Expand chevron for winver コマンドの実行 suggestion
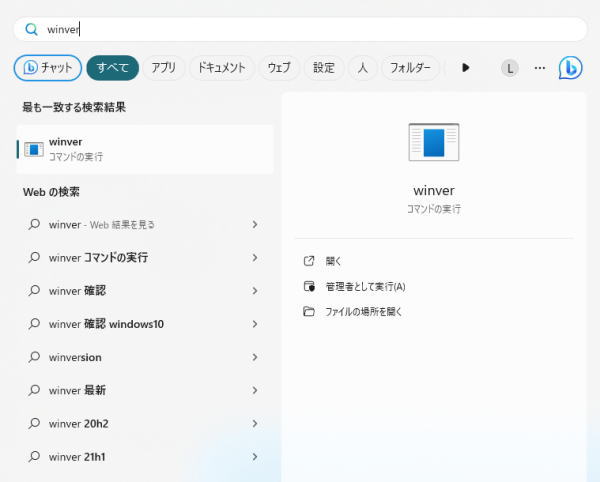The width and height of the screenshot is (600, 482). (x=255, y=258)
